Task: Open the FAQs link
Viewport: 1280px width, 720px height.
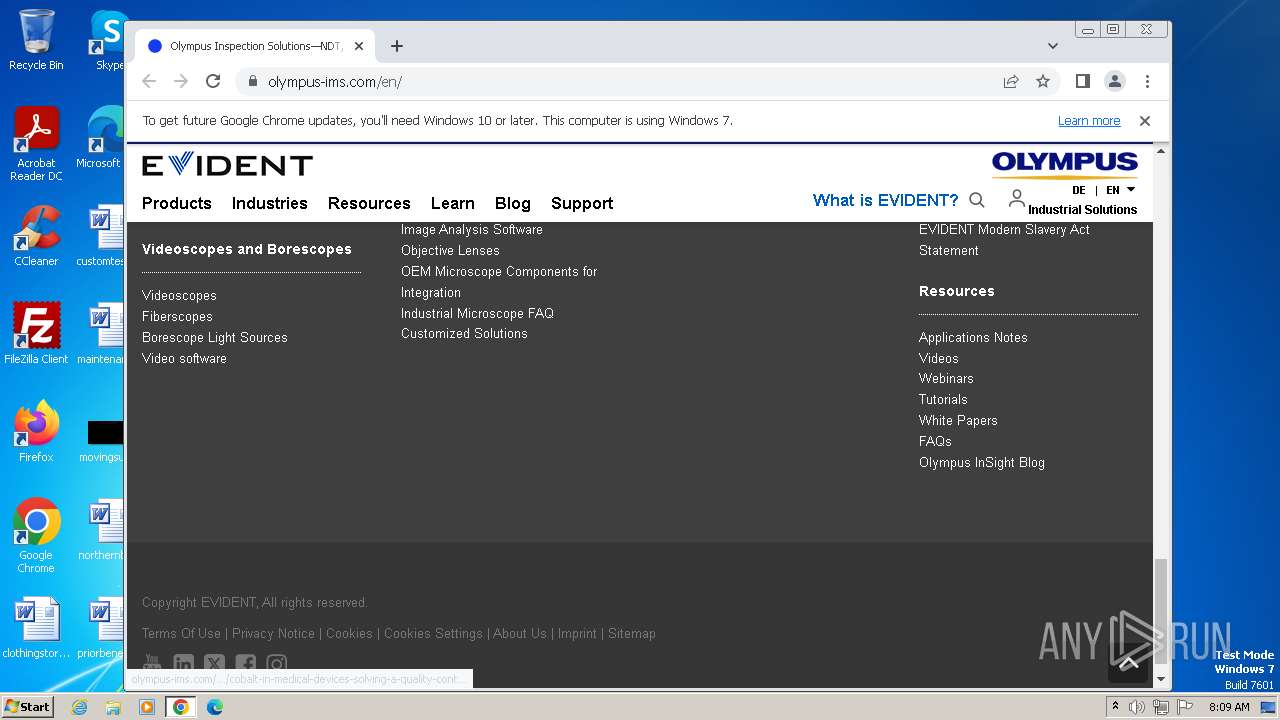Action: coord(935,441)
